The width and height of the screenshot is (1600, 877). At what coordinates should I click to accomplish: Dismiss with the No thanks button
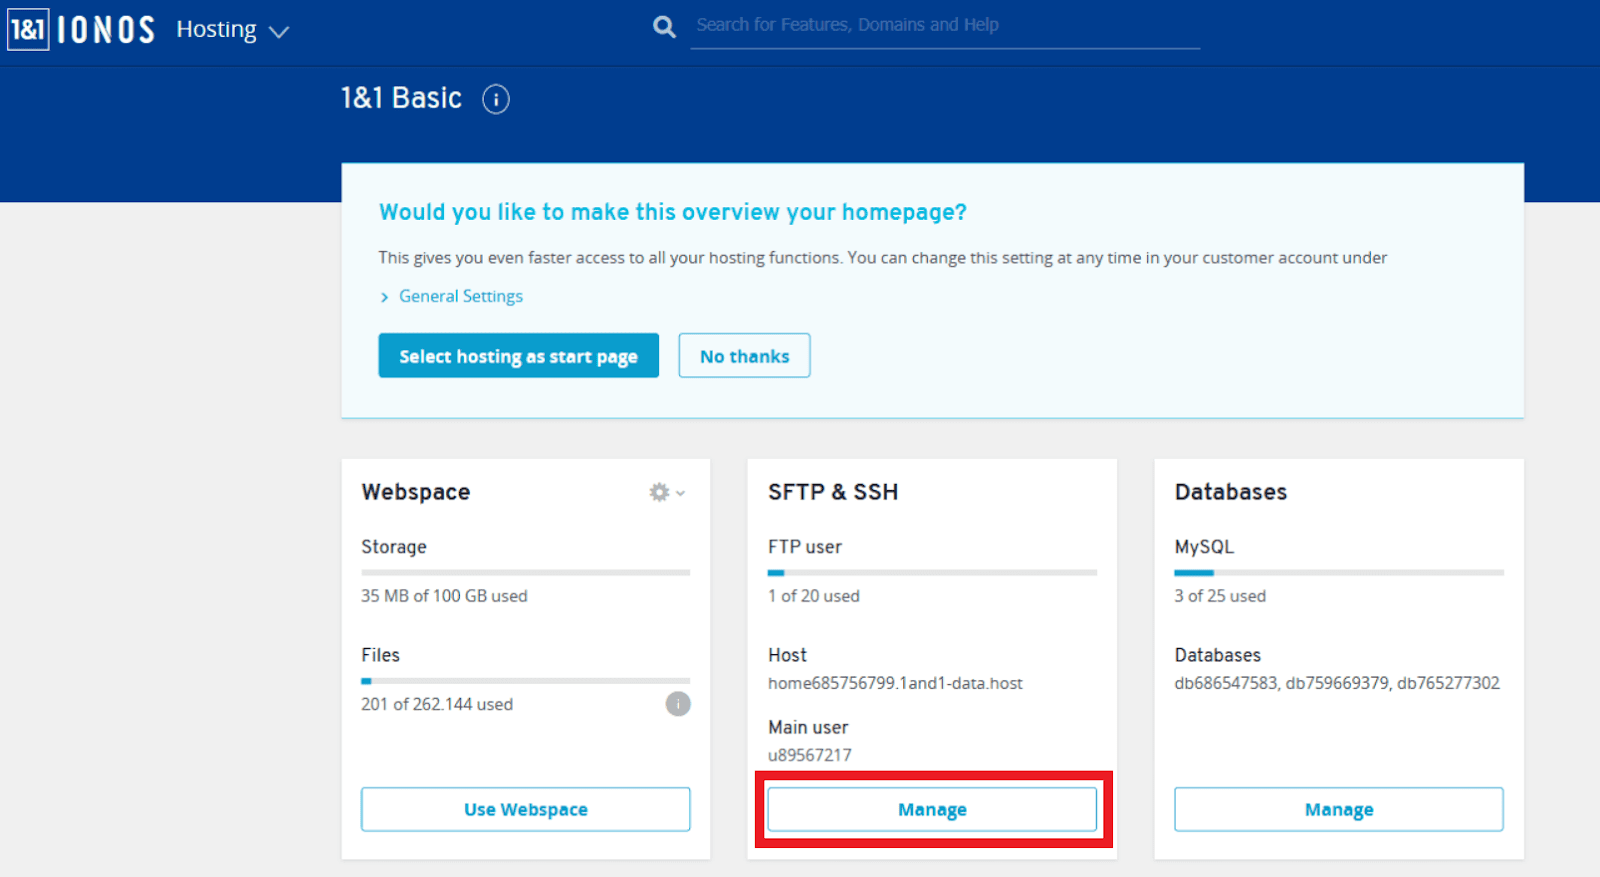744,355
